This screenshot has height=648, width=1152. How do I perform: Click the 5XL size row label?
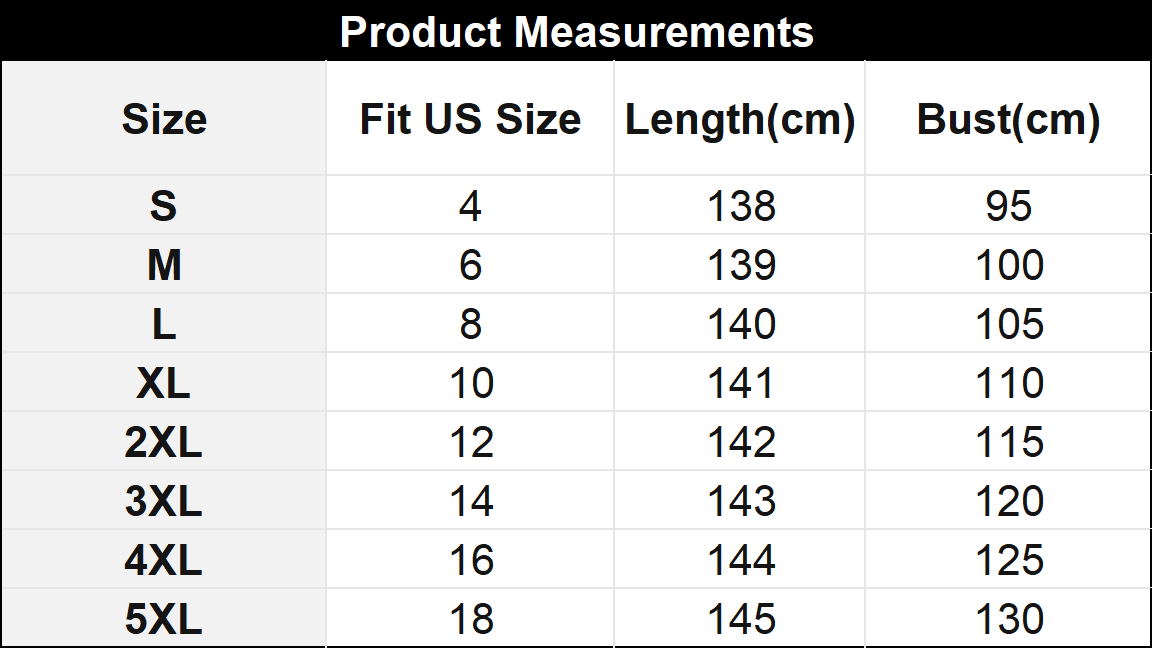[x=164, y=619]
